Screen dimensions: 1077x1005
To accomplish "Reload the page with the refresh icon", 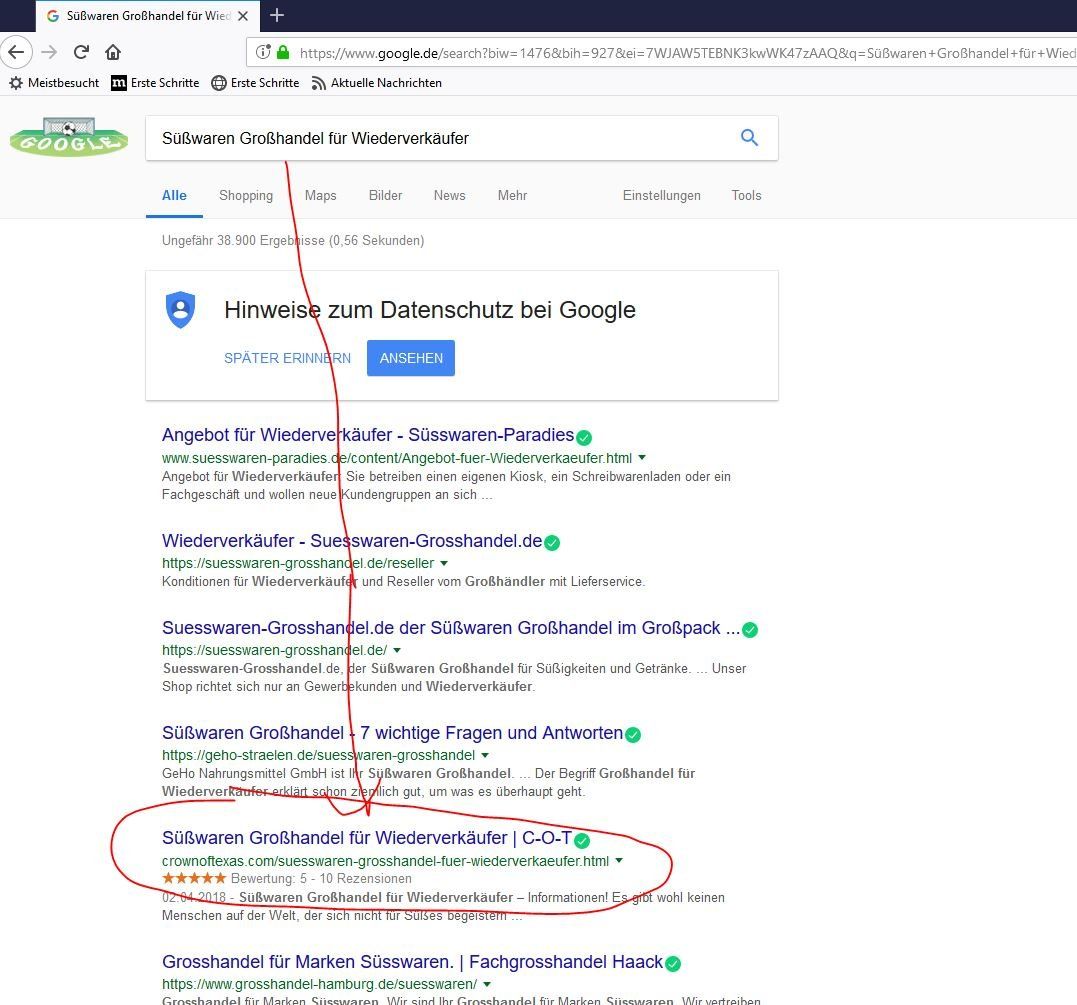I will click(81, 52).
